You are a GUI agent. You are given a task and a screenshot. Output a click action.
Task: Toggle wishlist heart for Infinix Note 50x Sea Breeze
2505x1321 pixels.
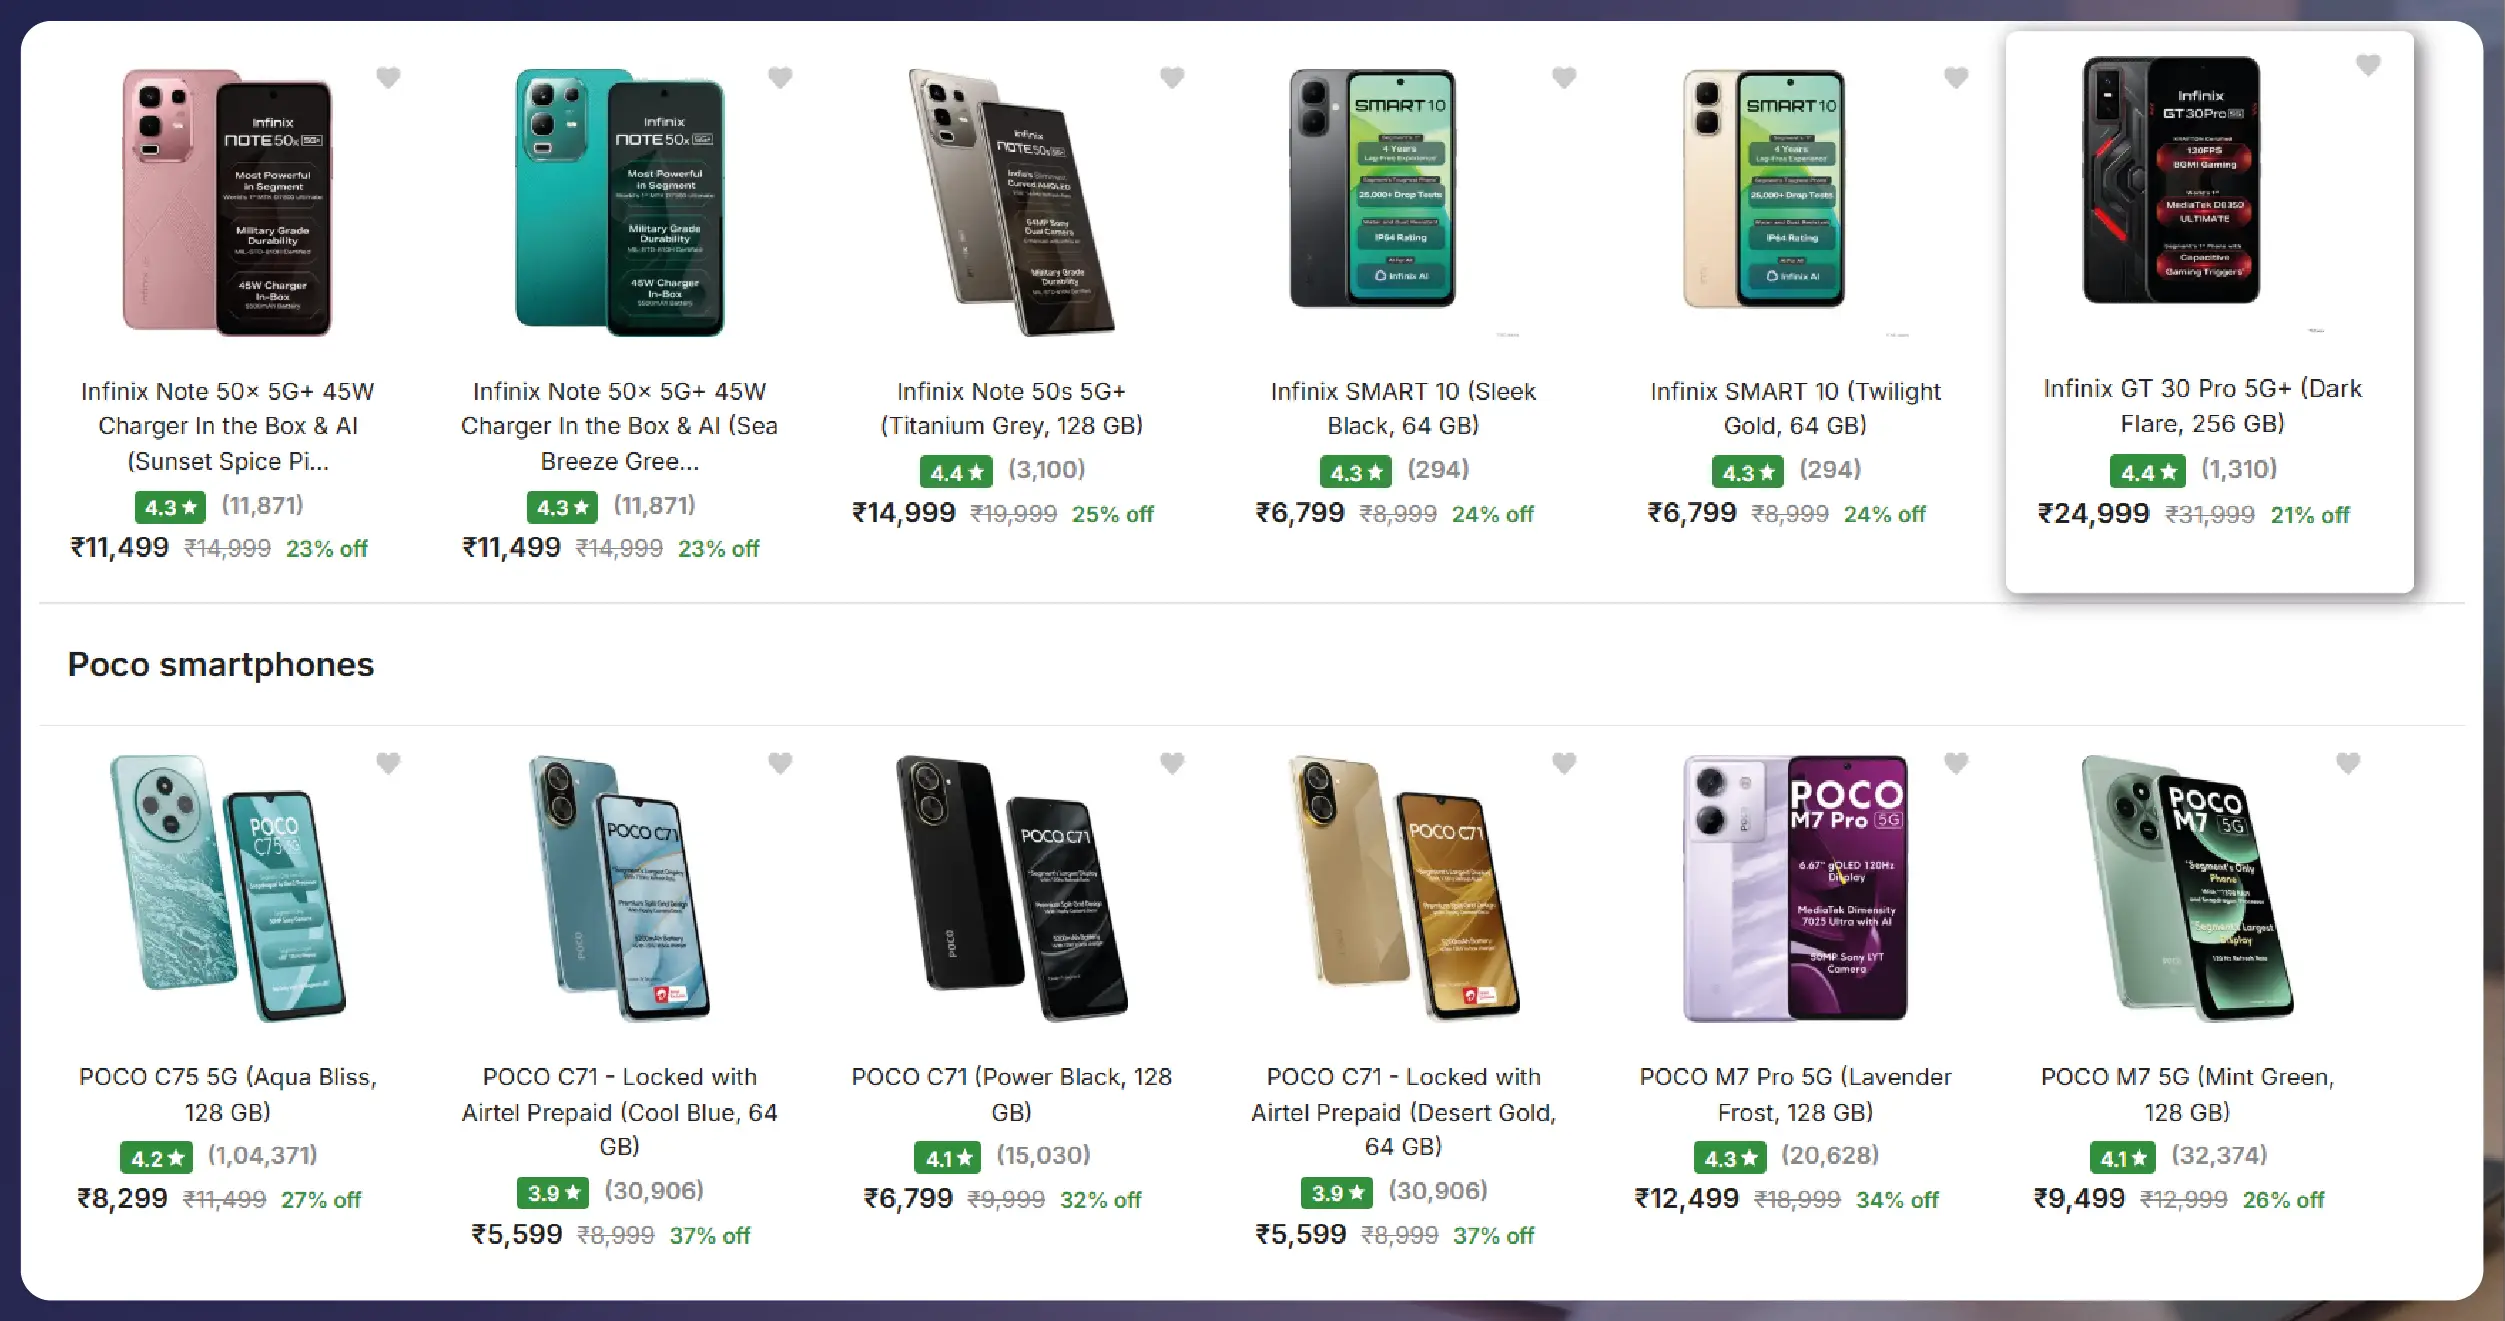coord(780,77)
